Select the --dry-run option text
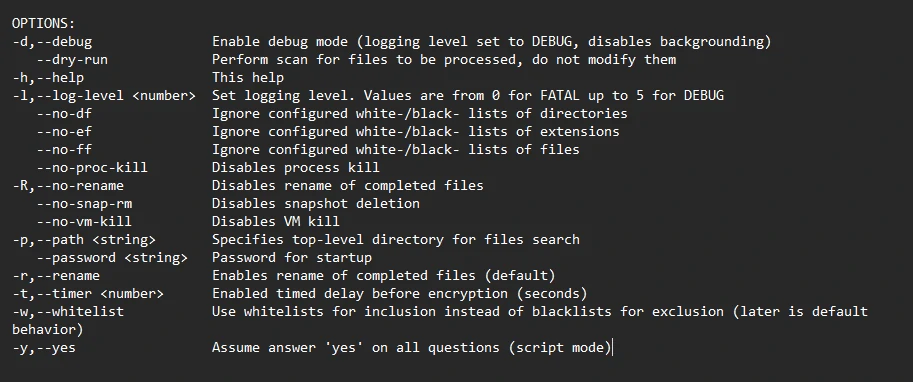This screenshot has width=913, height=382. point(72,60)
